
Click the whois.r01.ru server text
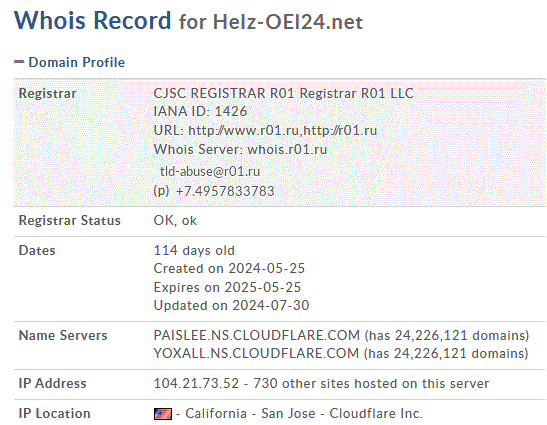pyautogui.click(x=287, y=149)
